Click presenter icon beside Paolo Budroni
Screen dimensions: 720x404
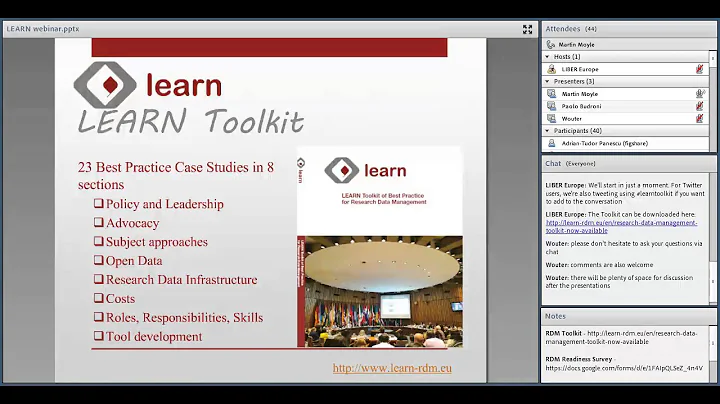coord(551,106)
